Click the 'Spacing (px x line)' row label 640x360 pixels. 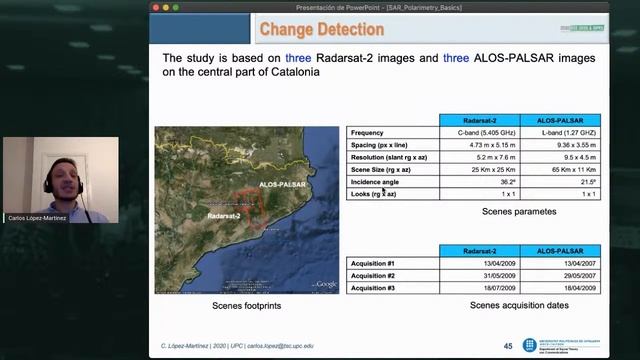[379, 145]
